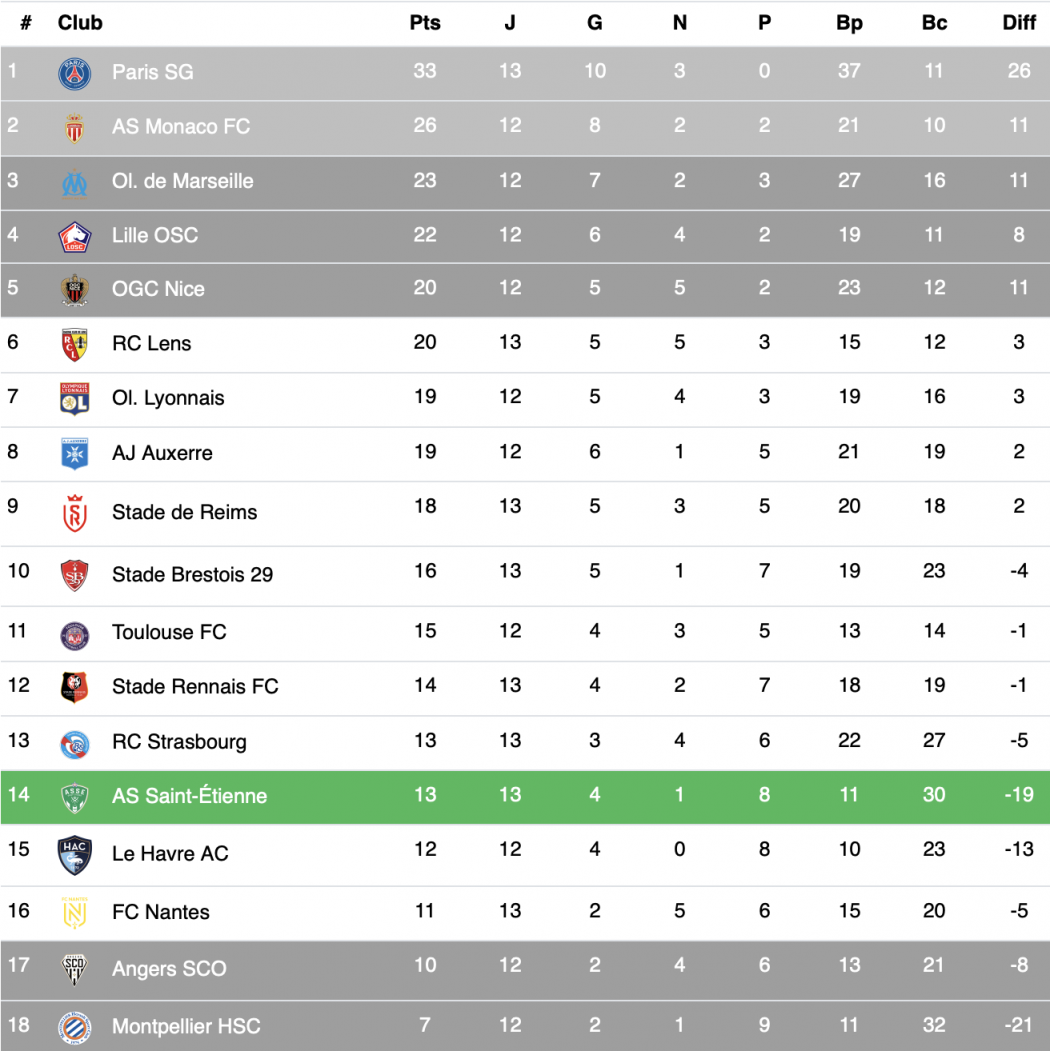Select the Le Havre AC HAC logo
Viewport: 1050px width, 1051px height.
74,855
